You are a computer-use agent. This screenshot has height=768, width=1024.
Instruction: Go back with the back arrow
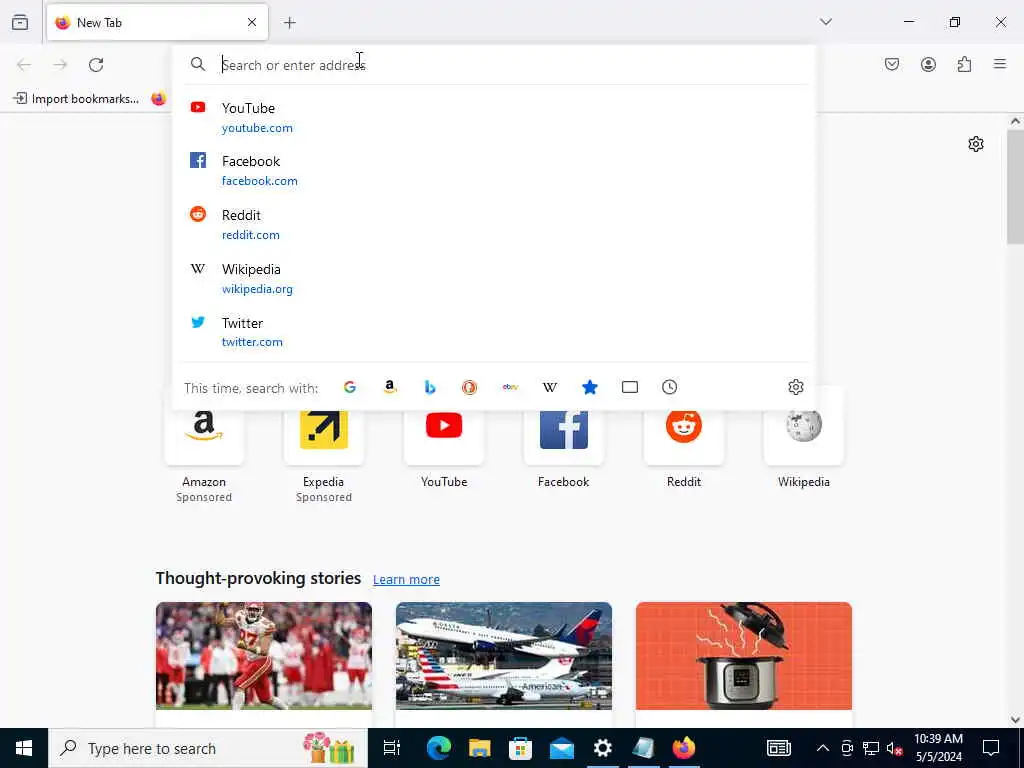pos(24,65)
